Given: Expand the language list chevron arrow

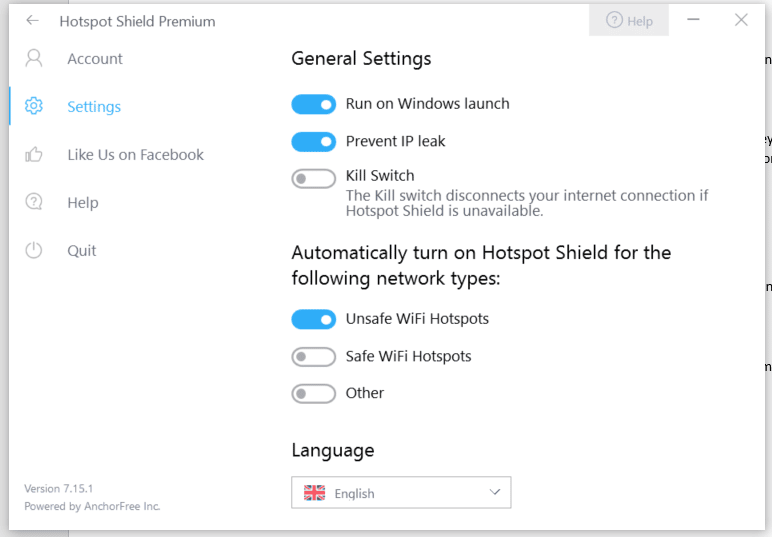Looking at the screenshot, I should pyautogui.click(x=495, y=492).
